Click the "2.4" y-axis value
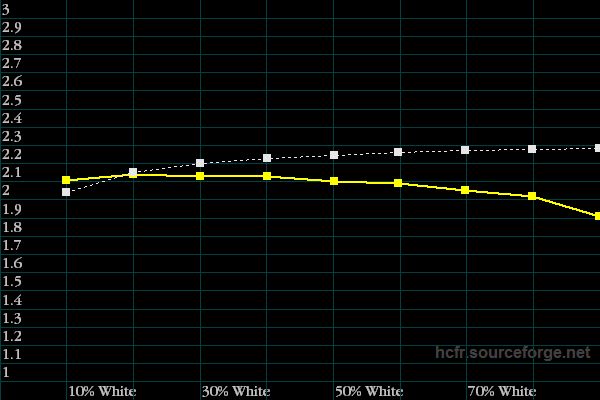 pyautogui.click(x=12, y=118)
